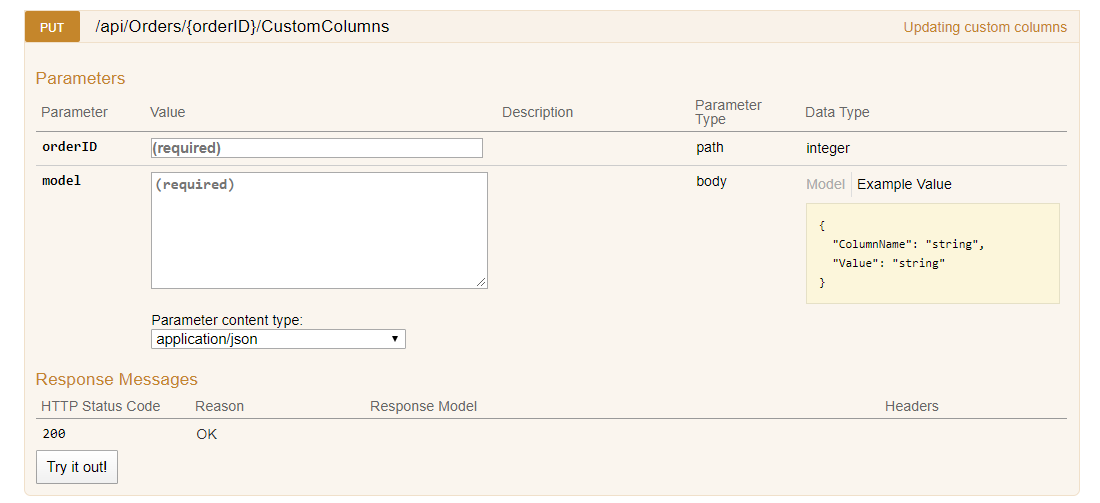Click the "Value" line in example JSON
The height and width of the screenshot is (503, 1100).
pos(889,263)
